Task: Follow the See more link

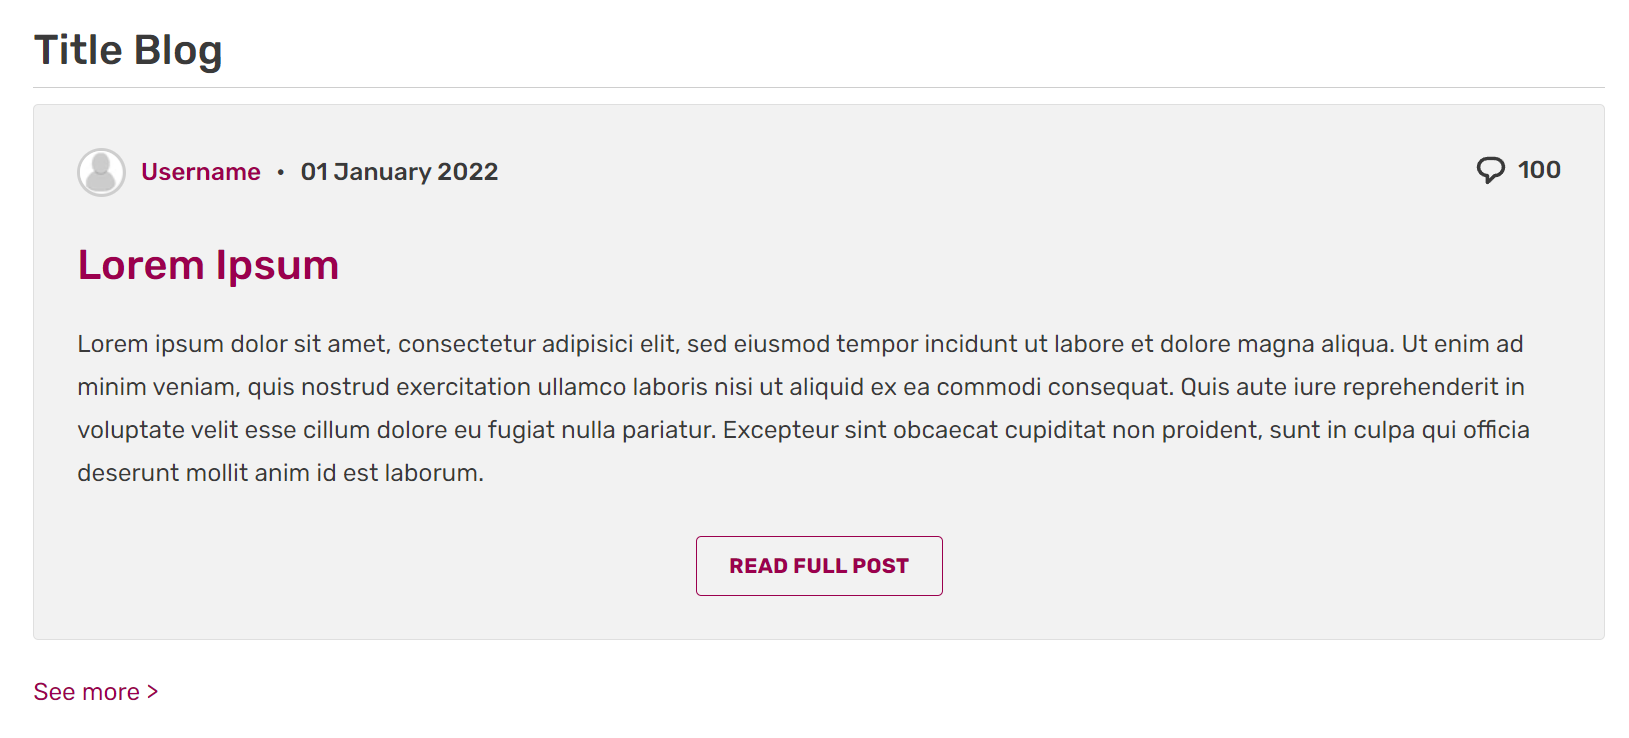Action: (x=87, y=692)
